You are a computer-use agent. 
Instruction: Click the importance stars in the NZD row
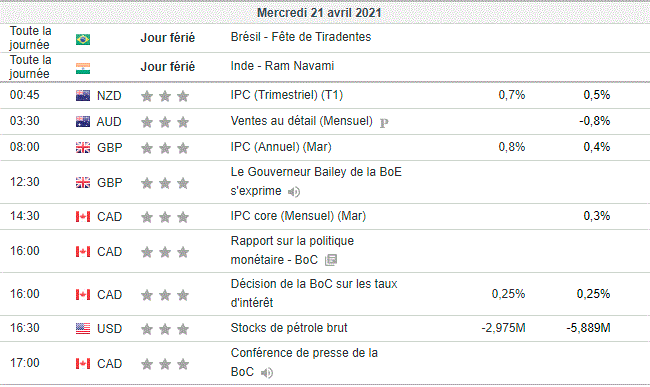click(x=165, y=96)
